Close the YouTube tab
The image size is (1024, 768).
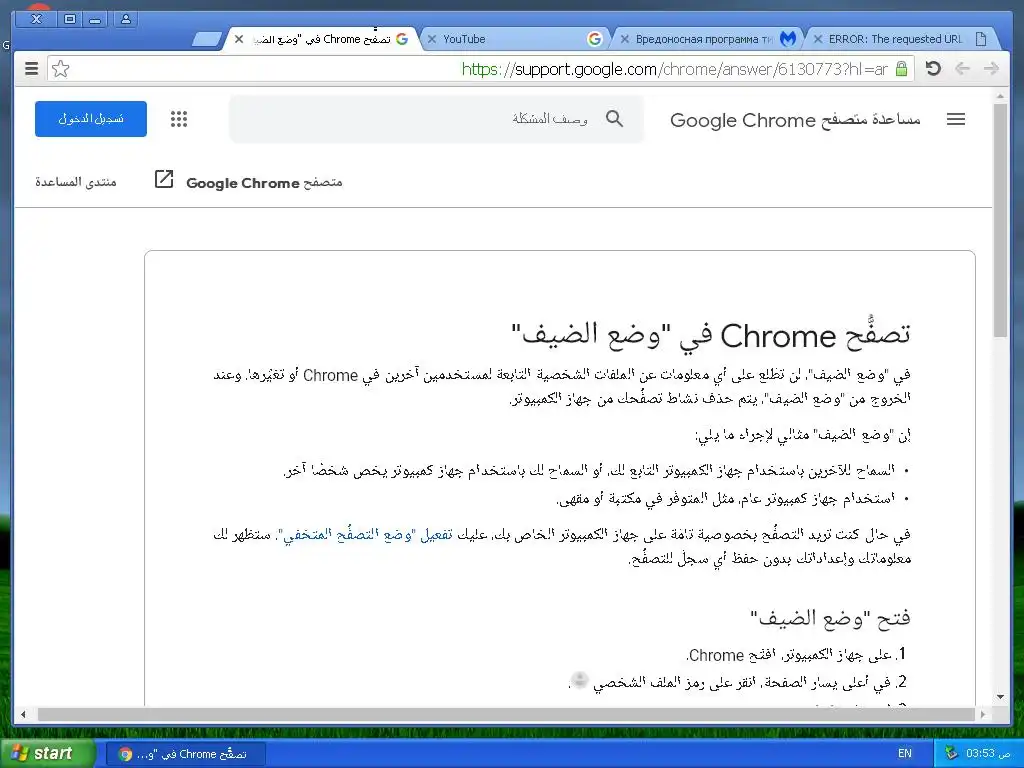[432, 39]
